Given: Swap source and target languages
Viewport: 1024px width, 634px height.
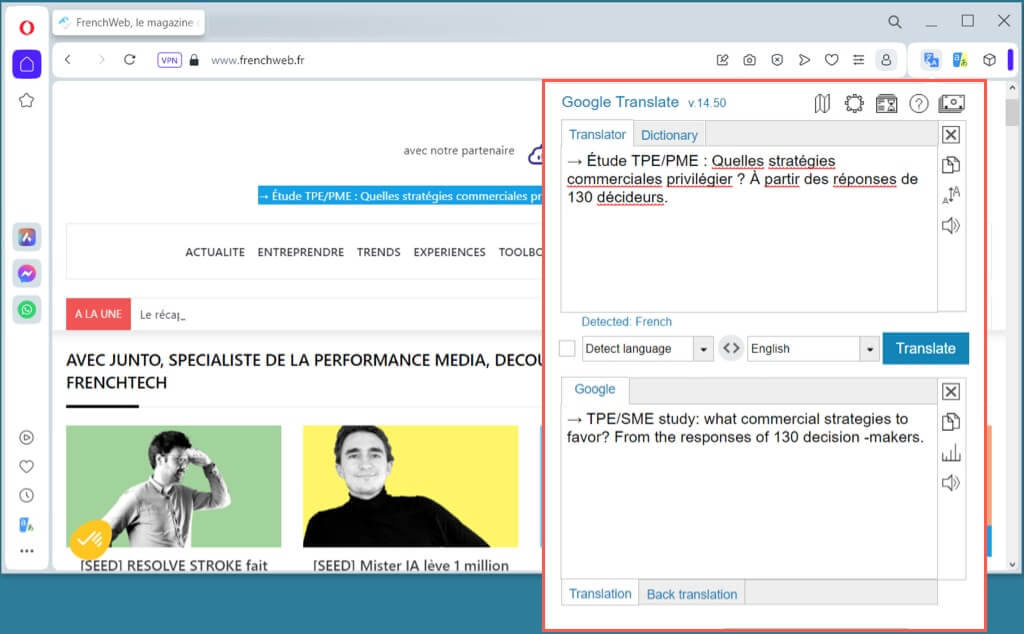Looking at the screenshot, I should [731, 348].
